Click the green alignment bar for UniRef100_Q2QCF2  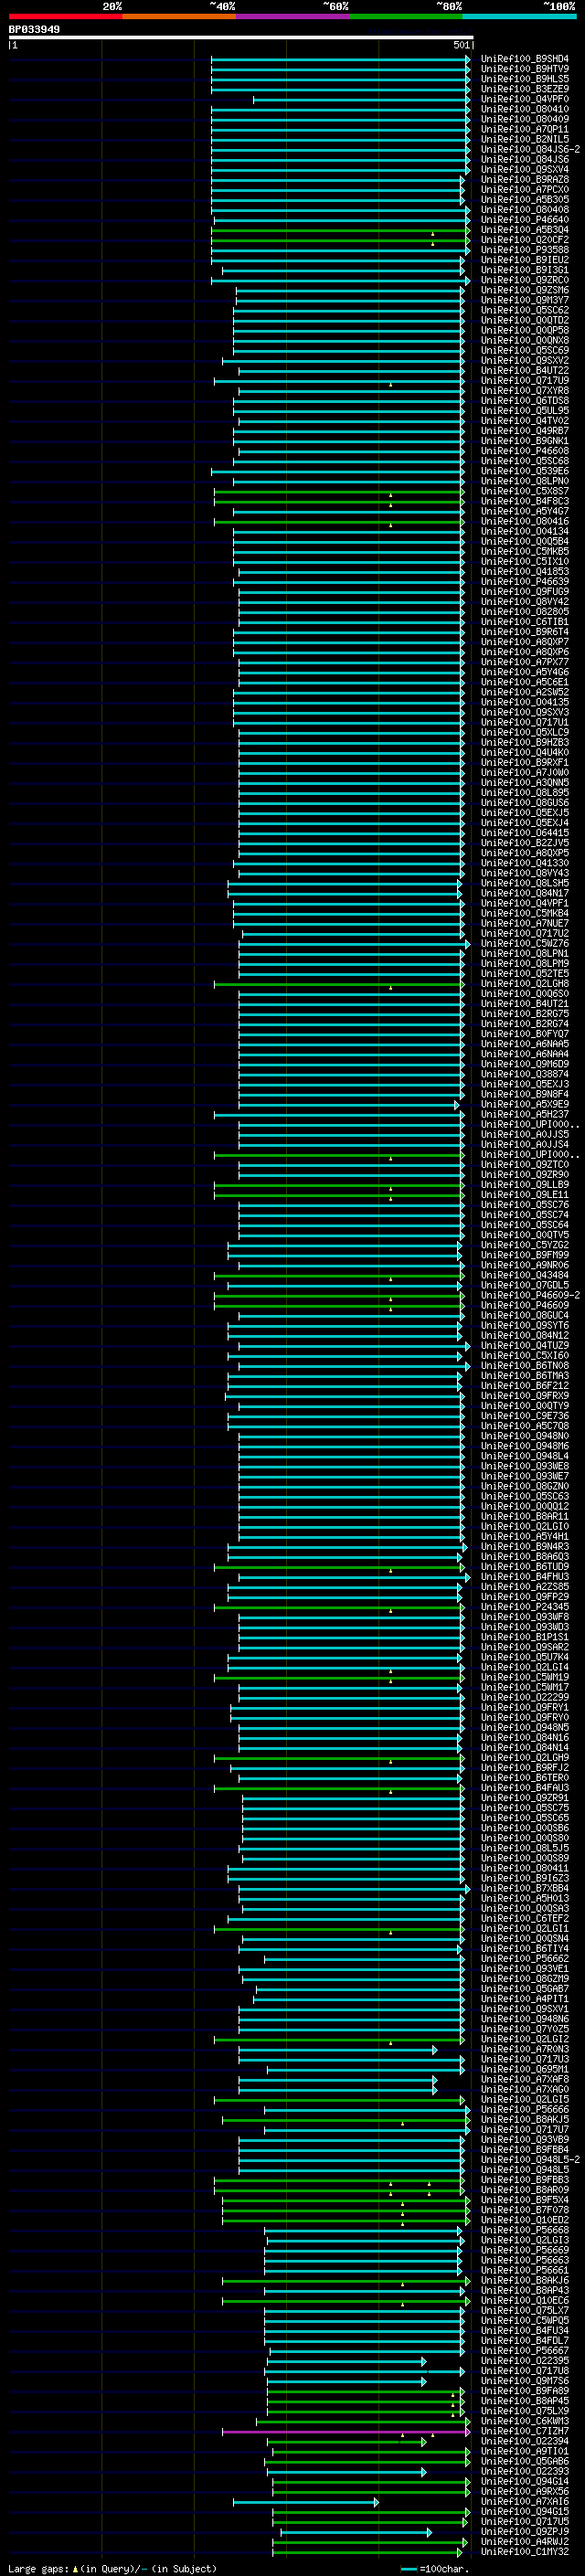click(340, 240)
